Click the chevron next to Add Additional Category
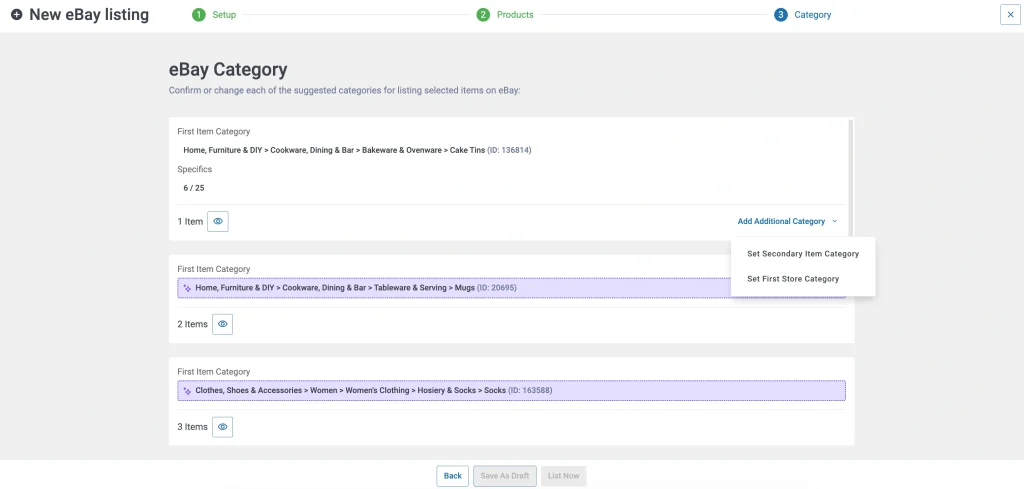 tap(835, 221)
